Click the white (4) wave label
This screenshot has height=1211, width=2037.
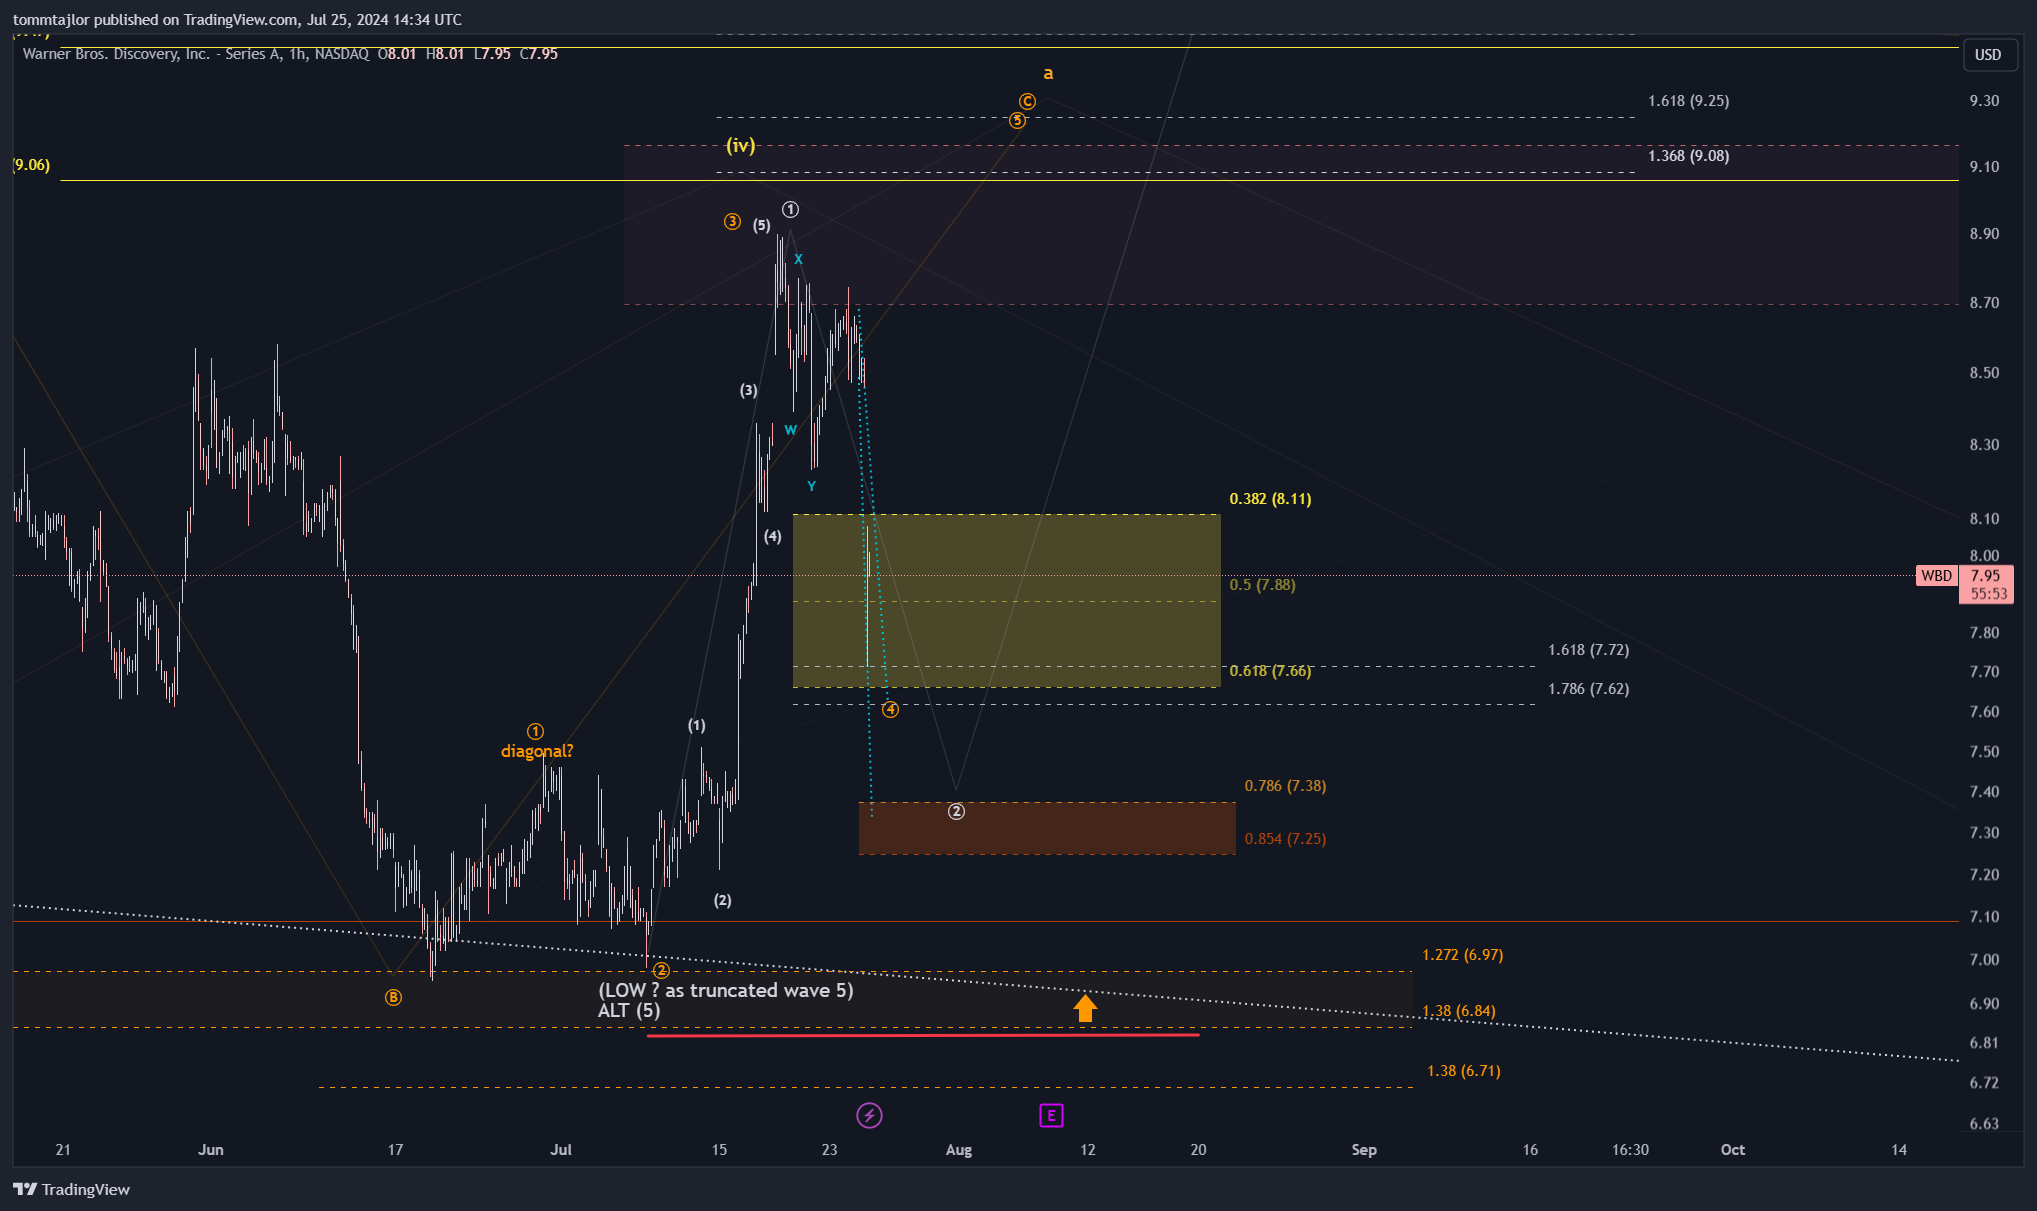coord(773,537)
